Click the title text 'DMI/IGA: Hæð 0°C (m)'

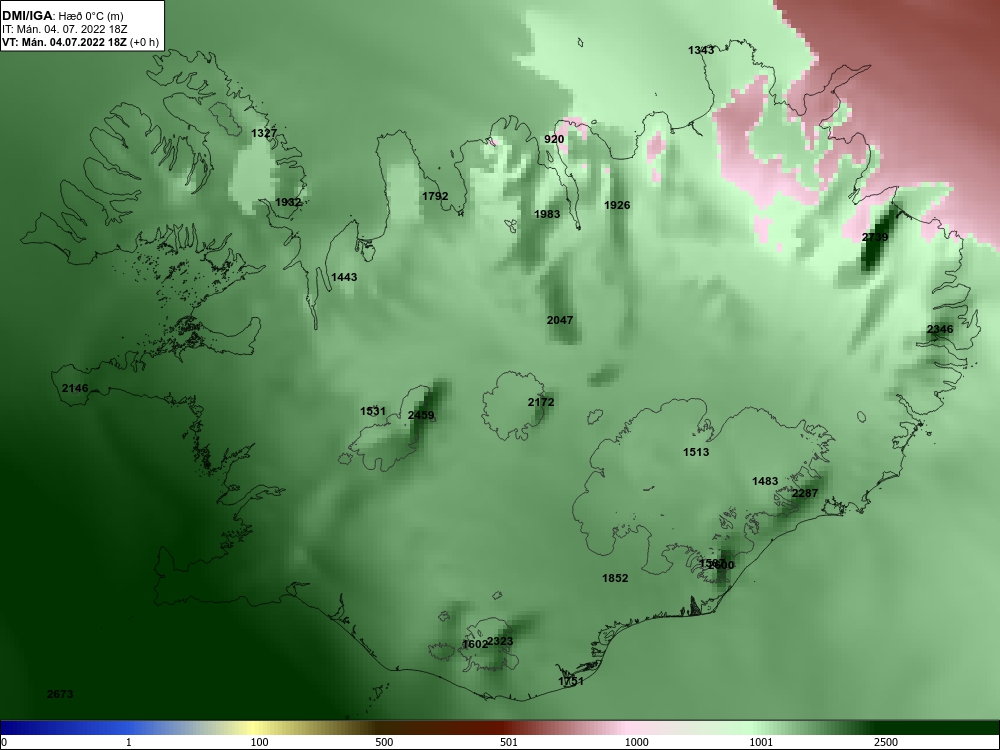click(x=62, y=16)
